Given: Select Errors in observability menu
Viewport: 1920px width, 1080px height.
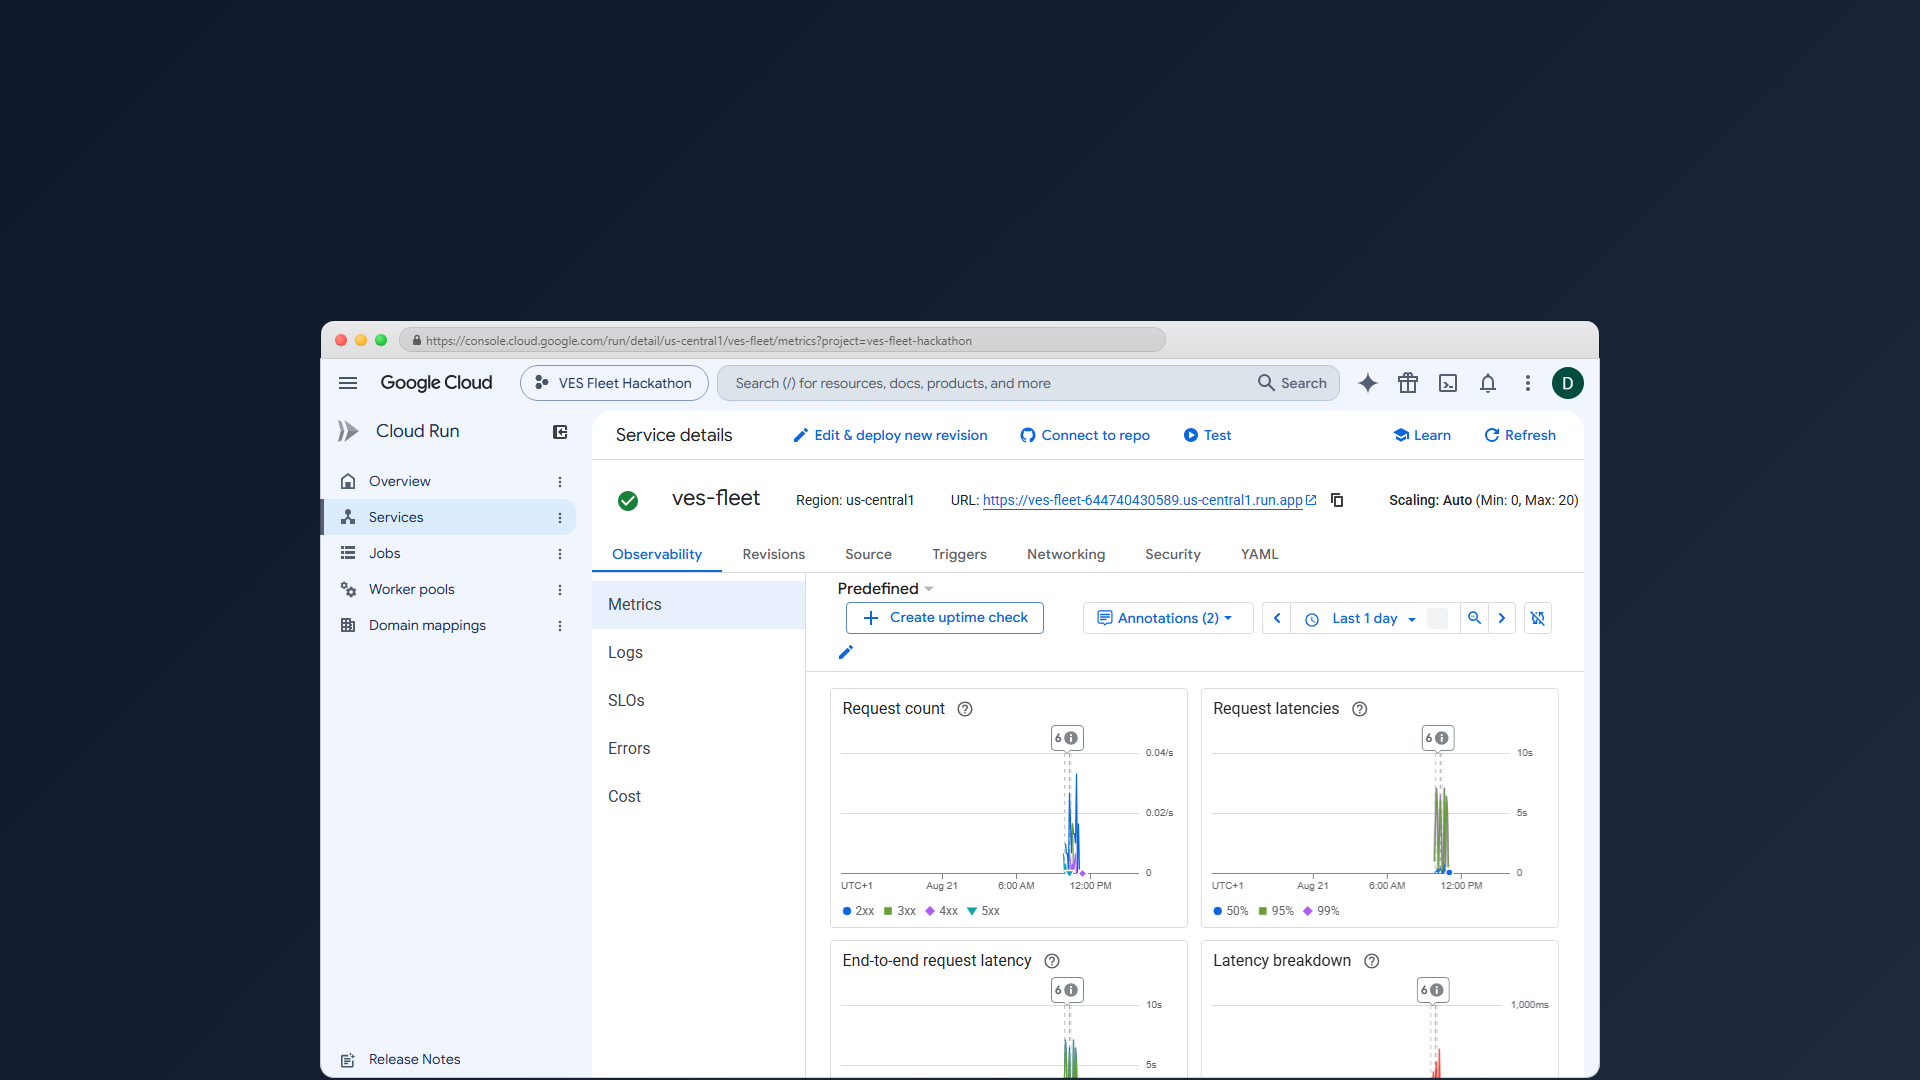Looking at the screenshot, I should click(698, 748).
